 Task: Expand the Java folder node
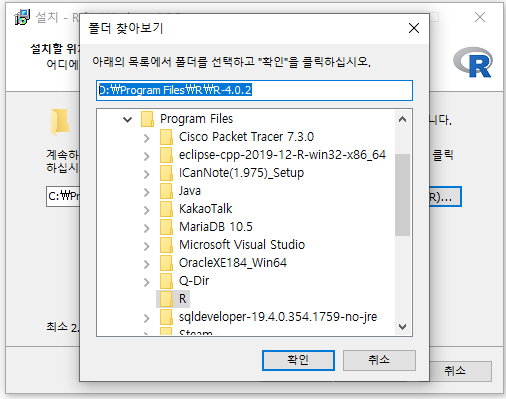tap(146, 192)
